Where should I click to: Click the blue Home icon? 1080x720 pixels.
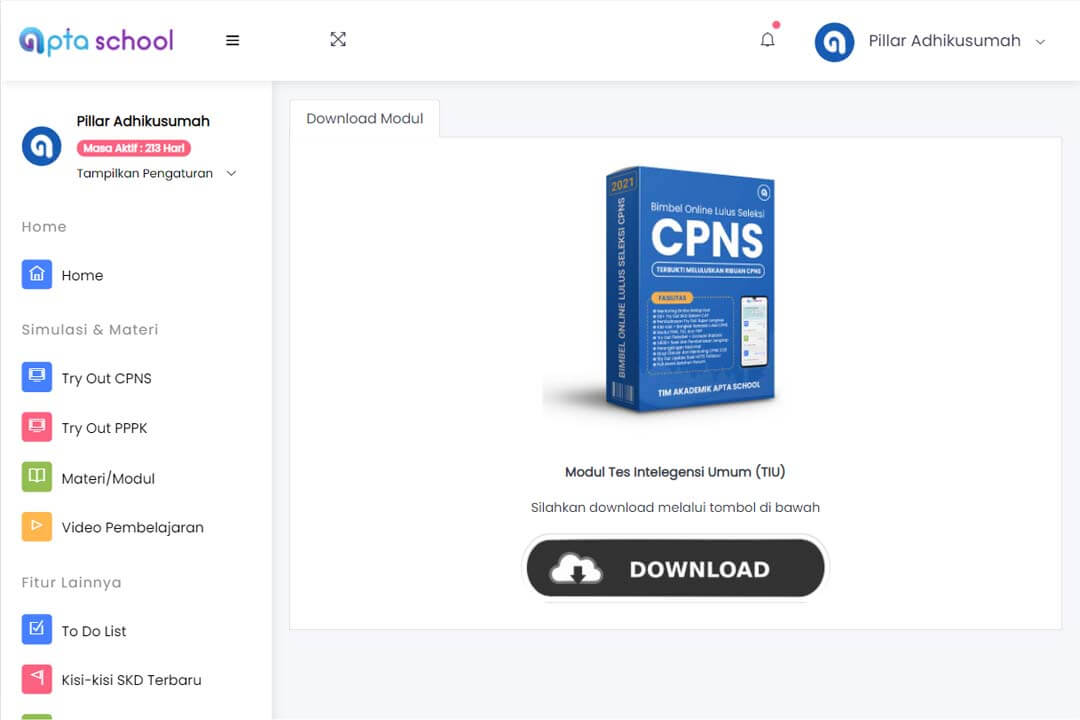point(37,274)
